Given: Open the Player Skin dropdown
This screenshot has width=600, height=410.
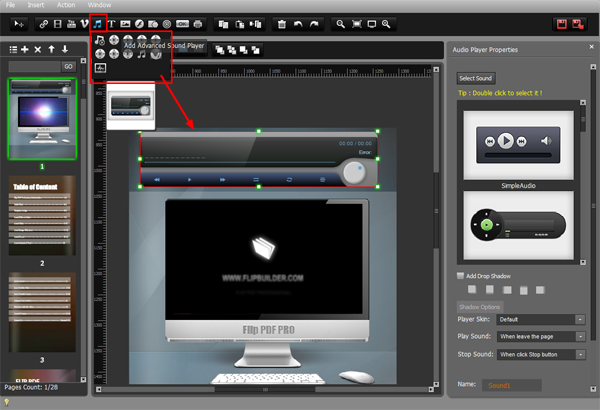Looking at the screenshot, I should (541, 319).
